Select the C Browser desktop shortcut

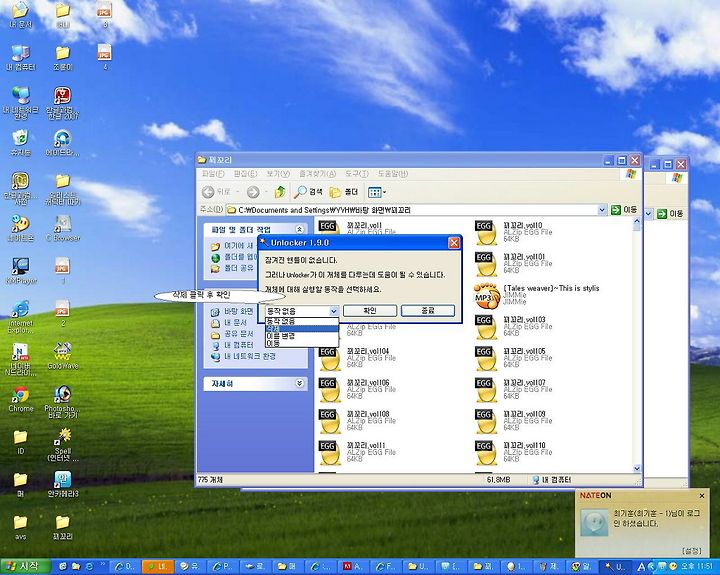click(x=62, y=228)
